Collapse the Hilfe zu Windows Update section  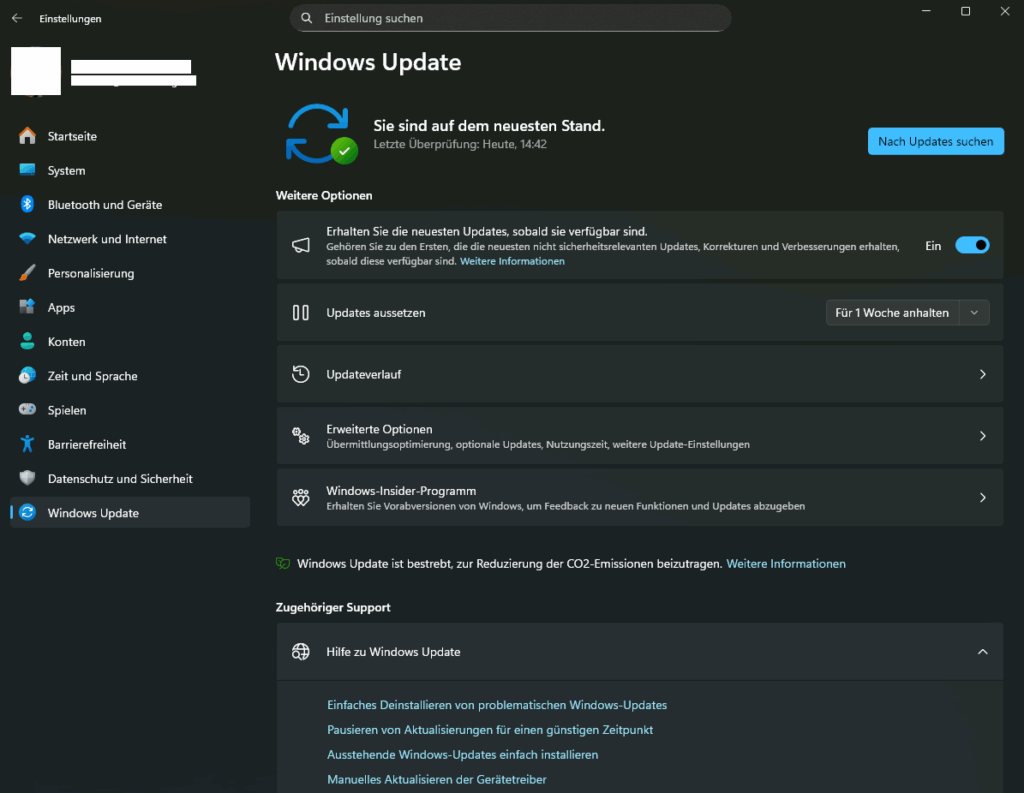982,652
